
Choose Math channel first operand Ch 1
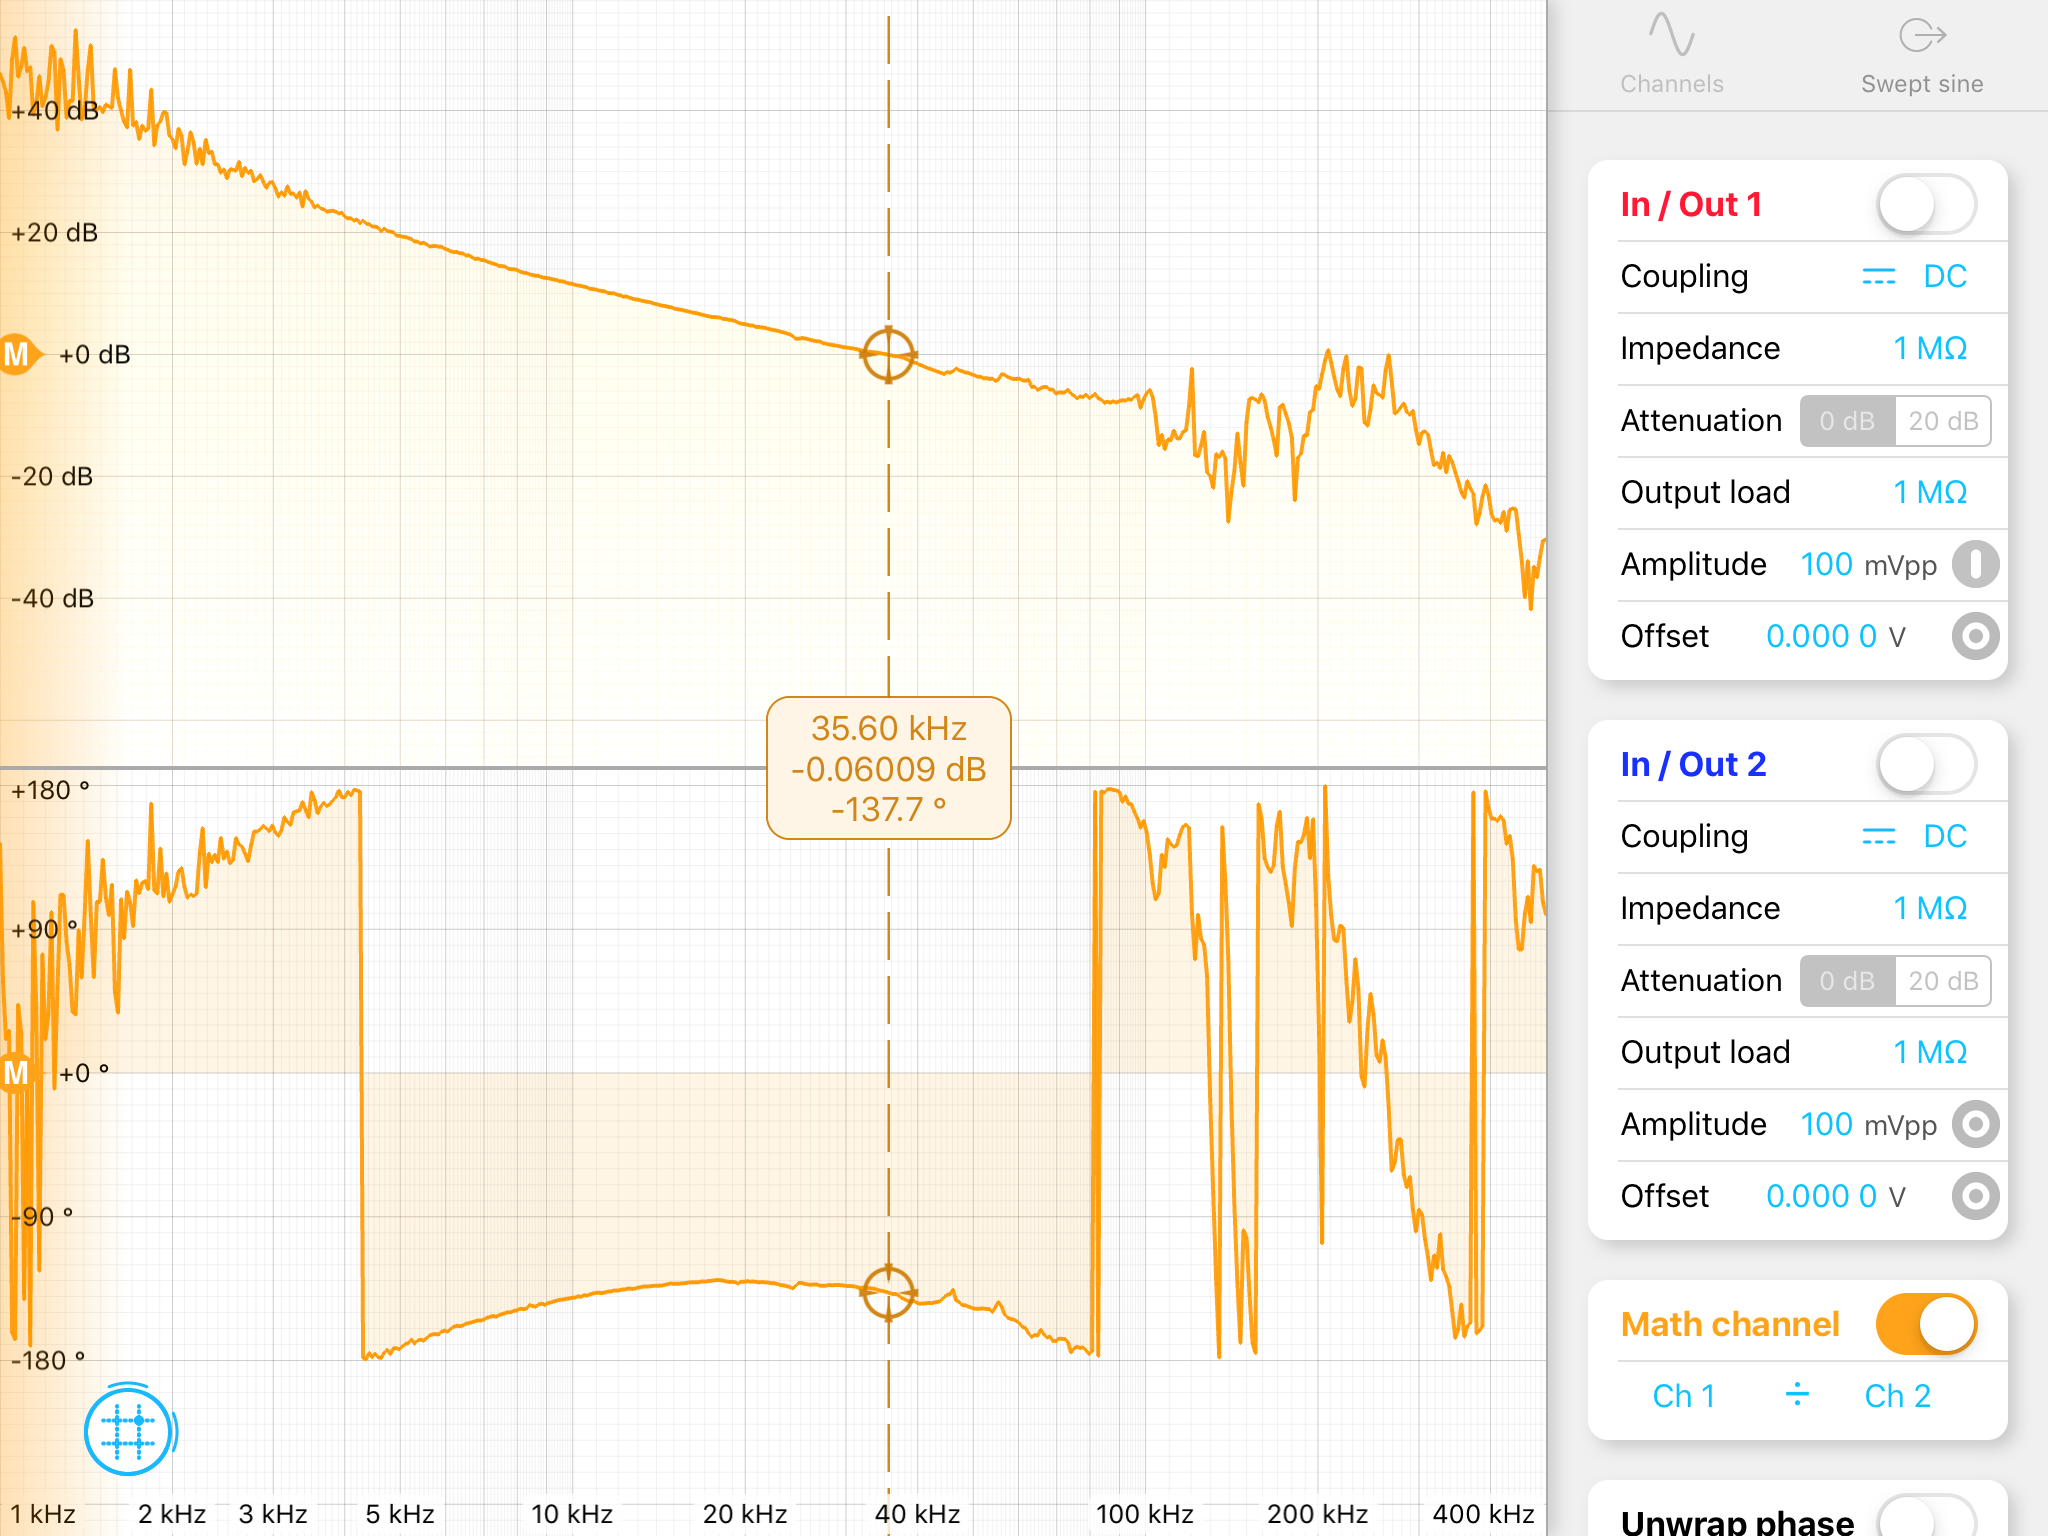(1684, 1395)
